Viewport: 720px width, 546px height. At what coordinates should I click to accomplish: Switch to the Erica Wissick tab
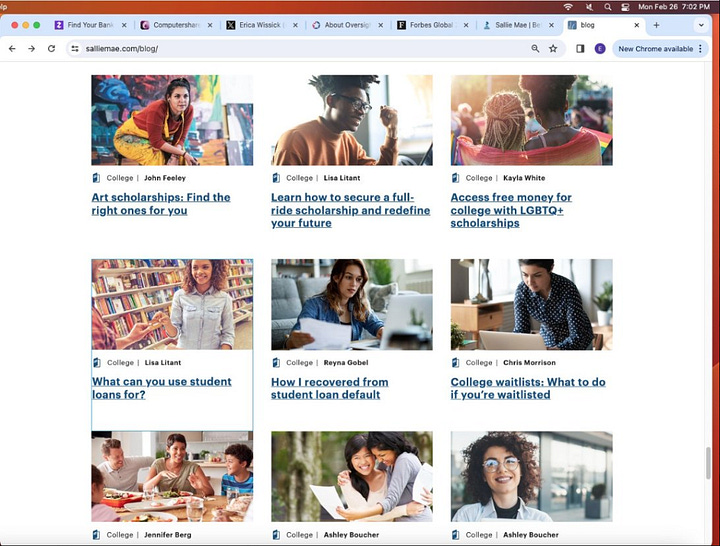click(261, 25)
